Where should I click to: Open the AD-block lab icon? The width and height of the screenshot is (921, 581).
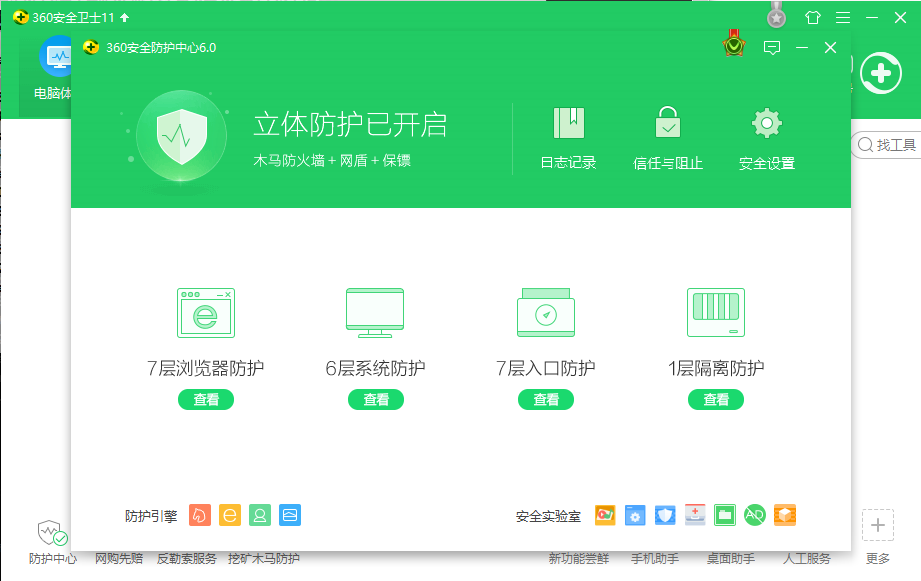(x=755, y=515)
